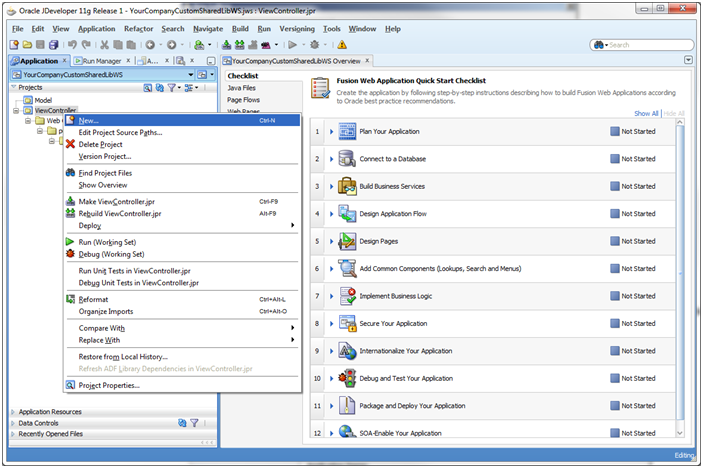The height and width of the screenshot is (468, 703).
Task: Click the Secure Your Application step icon
Action: click(x=347, y=323)
